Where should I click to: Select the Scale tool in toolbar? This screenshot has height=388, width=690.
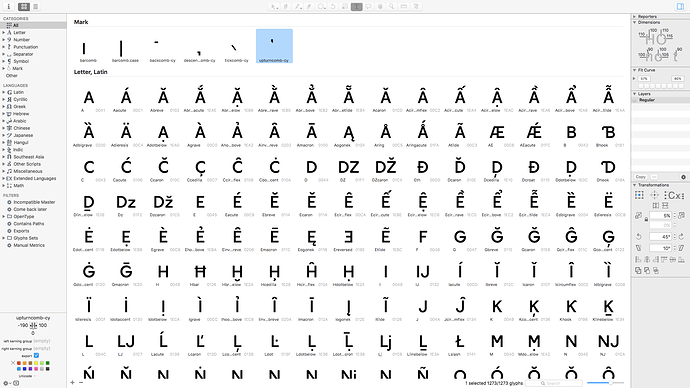click(345, 7)
